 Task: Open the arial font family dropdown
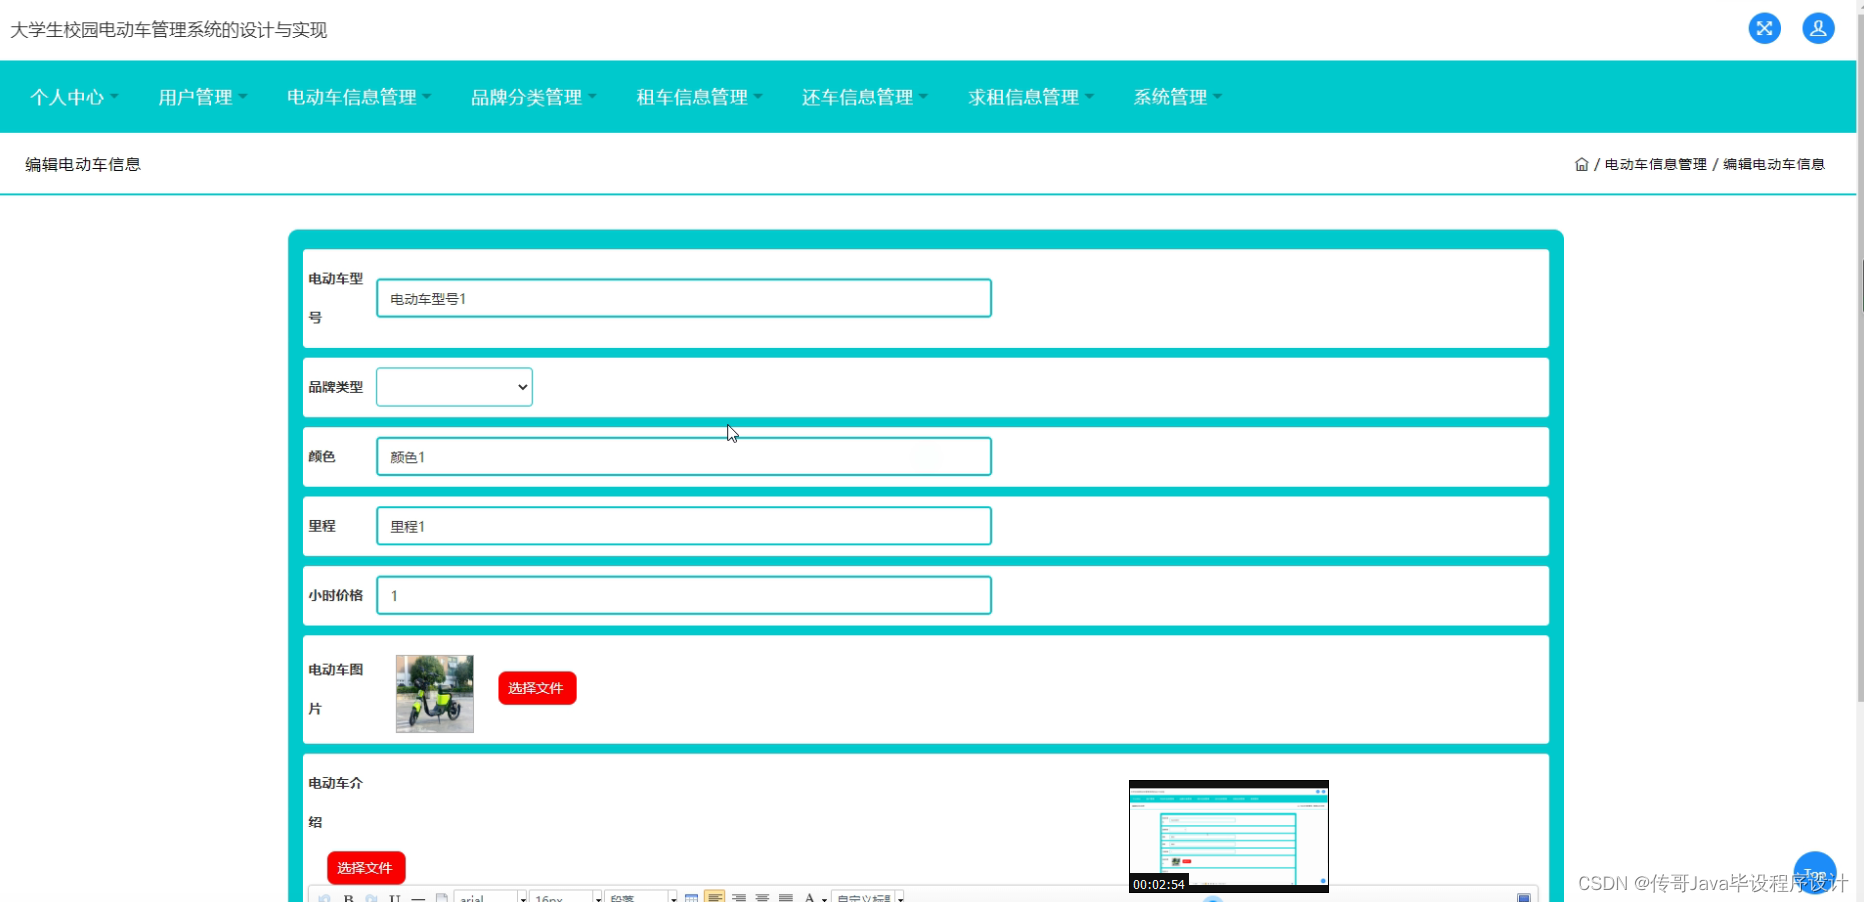[490, 897]
